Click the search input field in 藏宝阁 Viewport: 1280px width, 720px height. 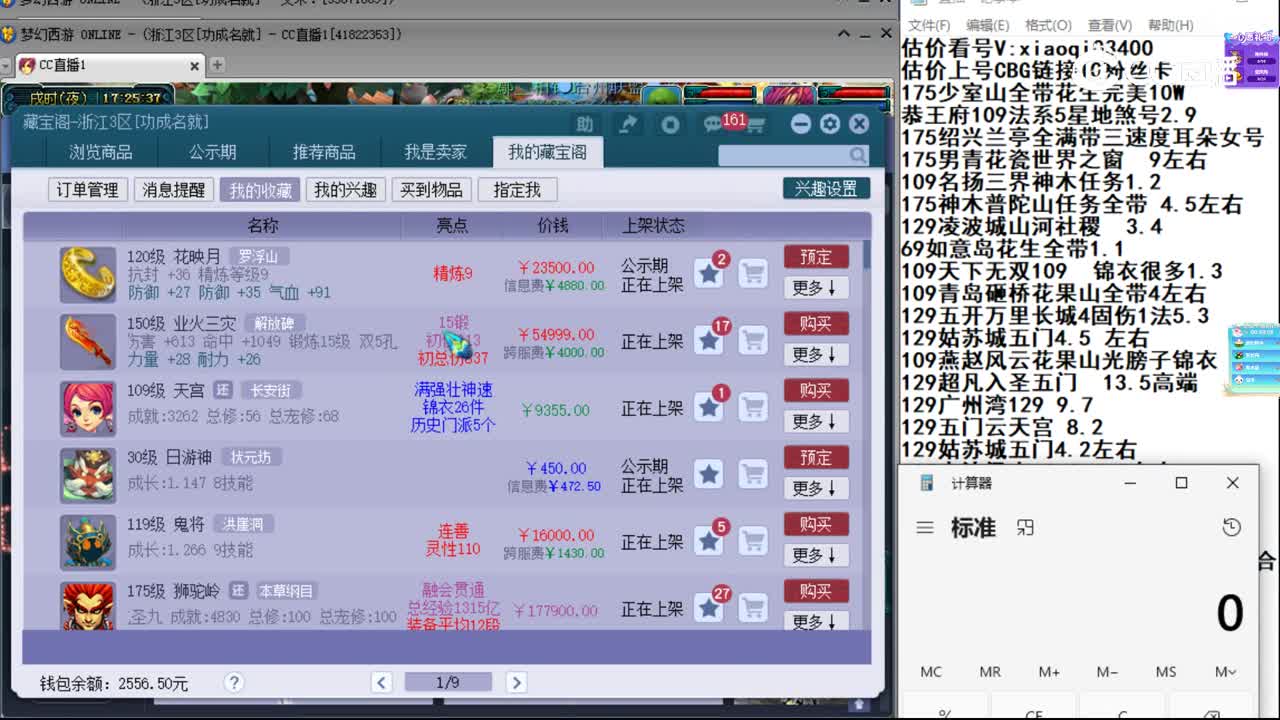click(x=784, y=155)
